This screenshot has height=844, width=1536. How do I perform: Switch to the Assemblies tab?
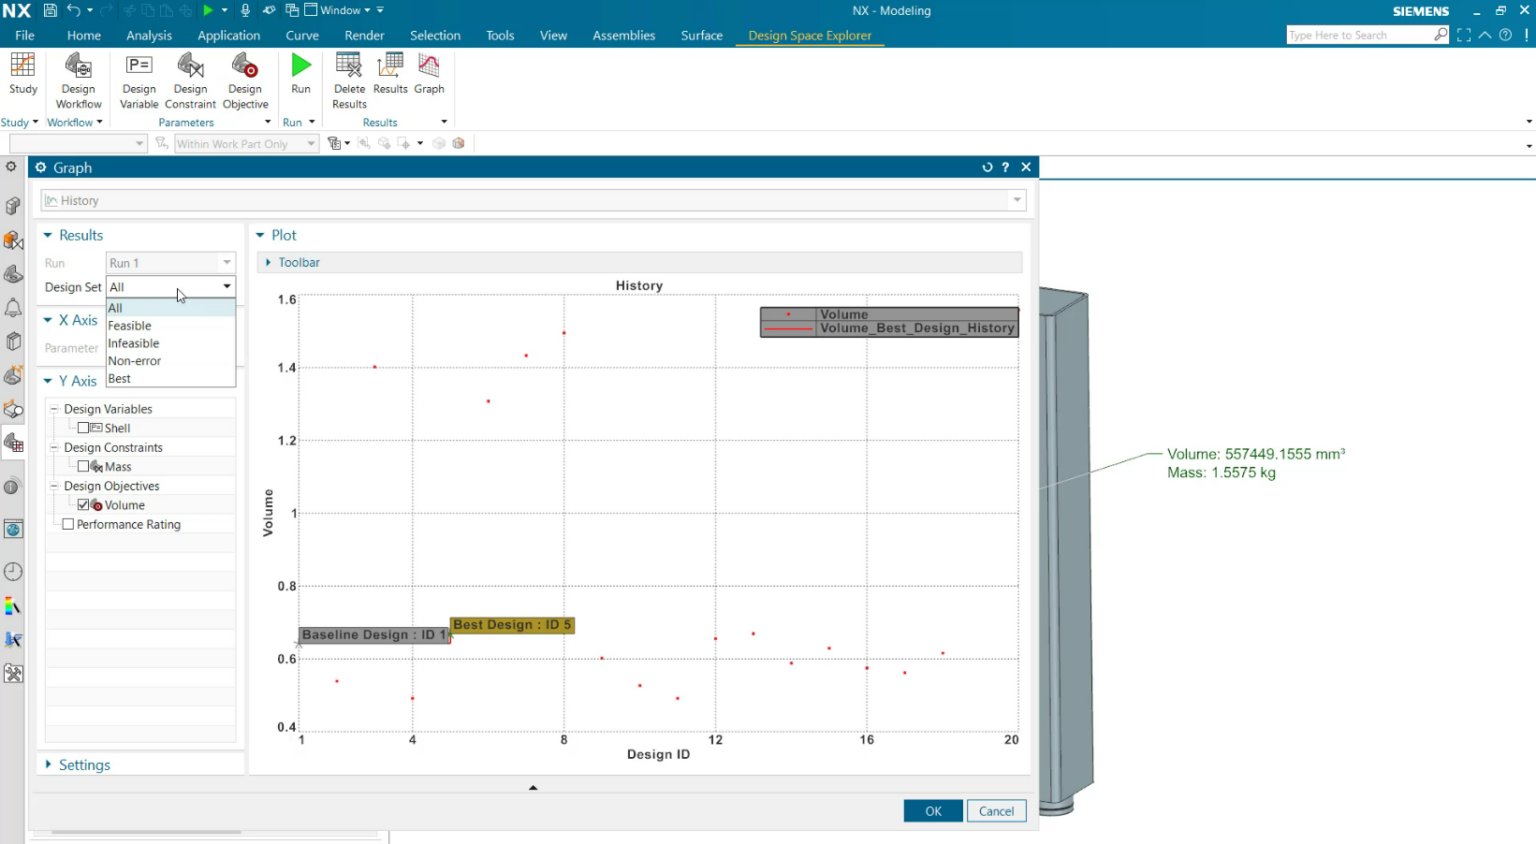tap(623, 35)
